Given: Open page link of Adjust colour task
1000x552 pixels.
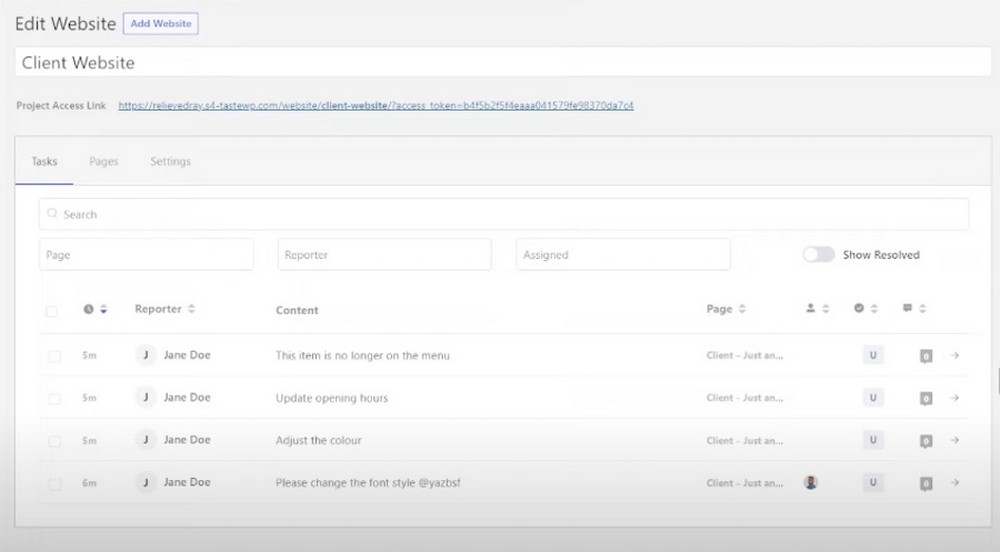Looking at the screenshot, I should (x=744, y=440).
